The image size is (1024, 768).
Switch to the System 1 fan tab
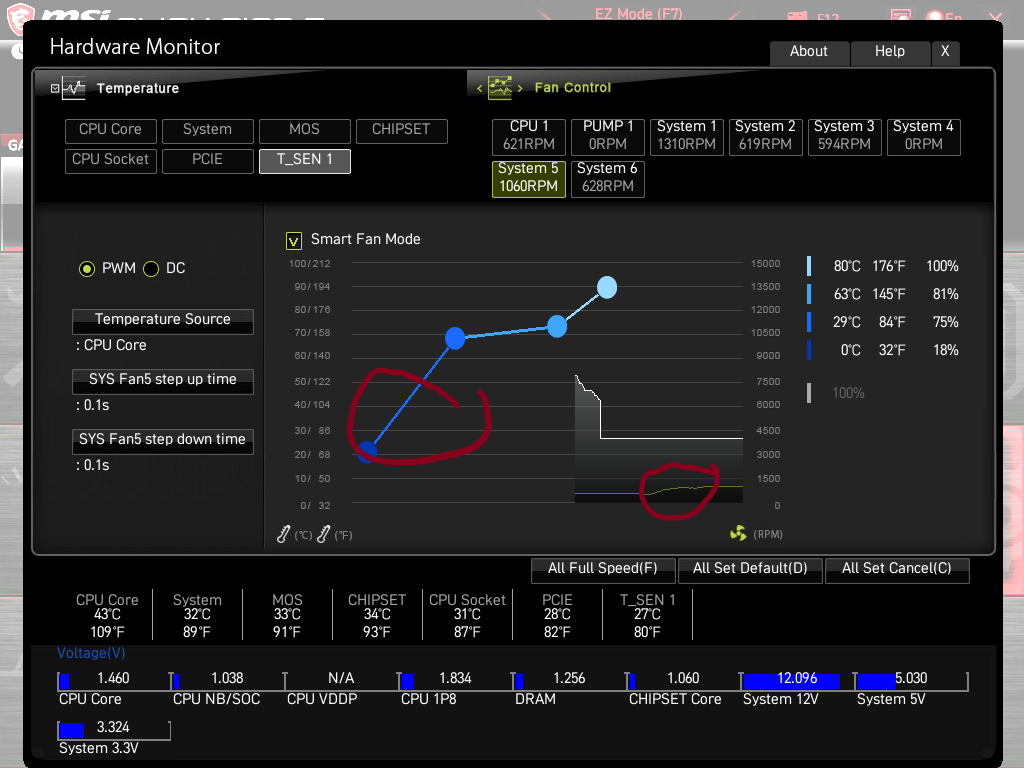[686, 136]
